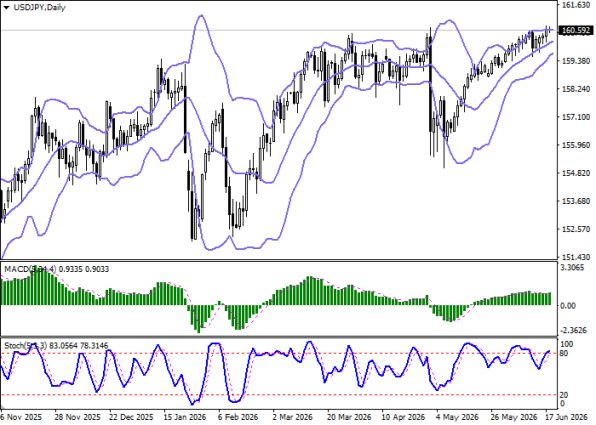This screenshot has height=425, width=596.
Task: Select the Stochastic 20 level label
Action: click(564, 395)
